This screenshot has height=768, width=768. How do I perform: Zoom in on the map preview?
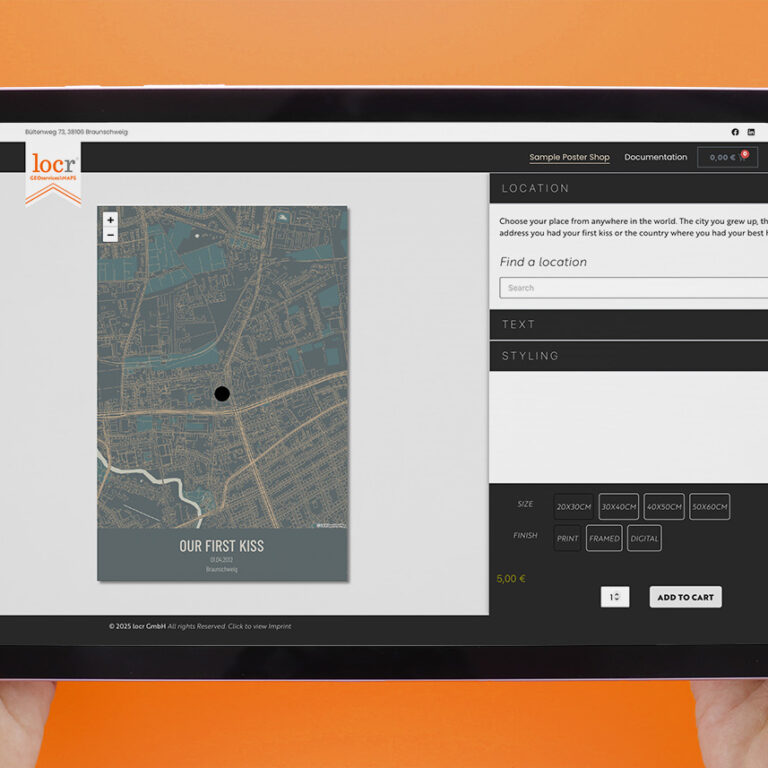[110, 220]
